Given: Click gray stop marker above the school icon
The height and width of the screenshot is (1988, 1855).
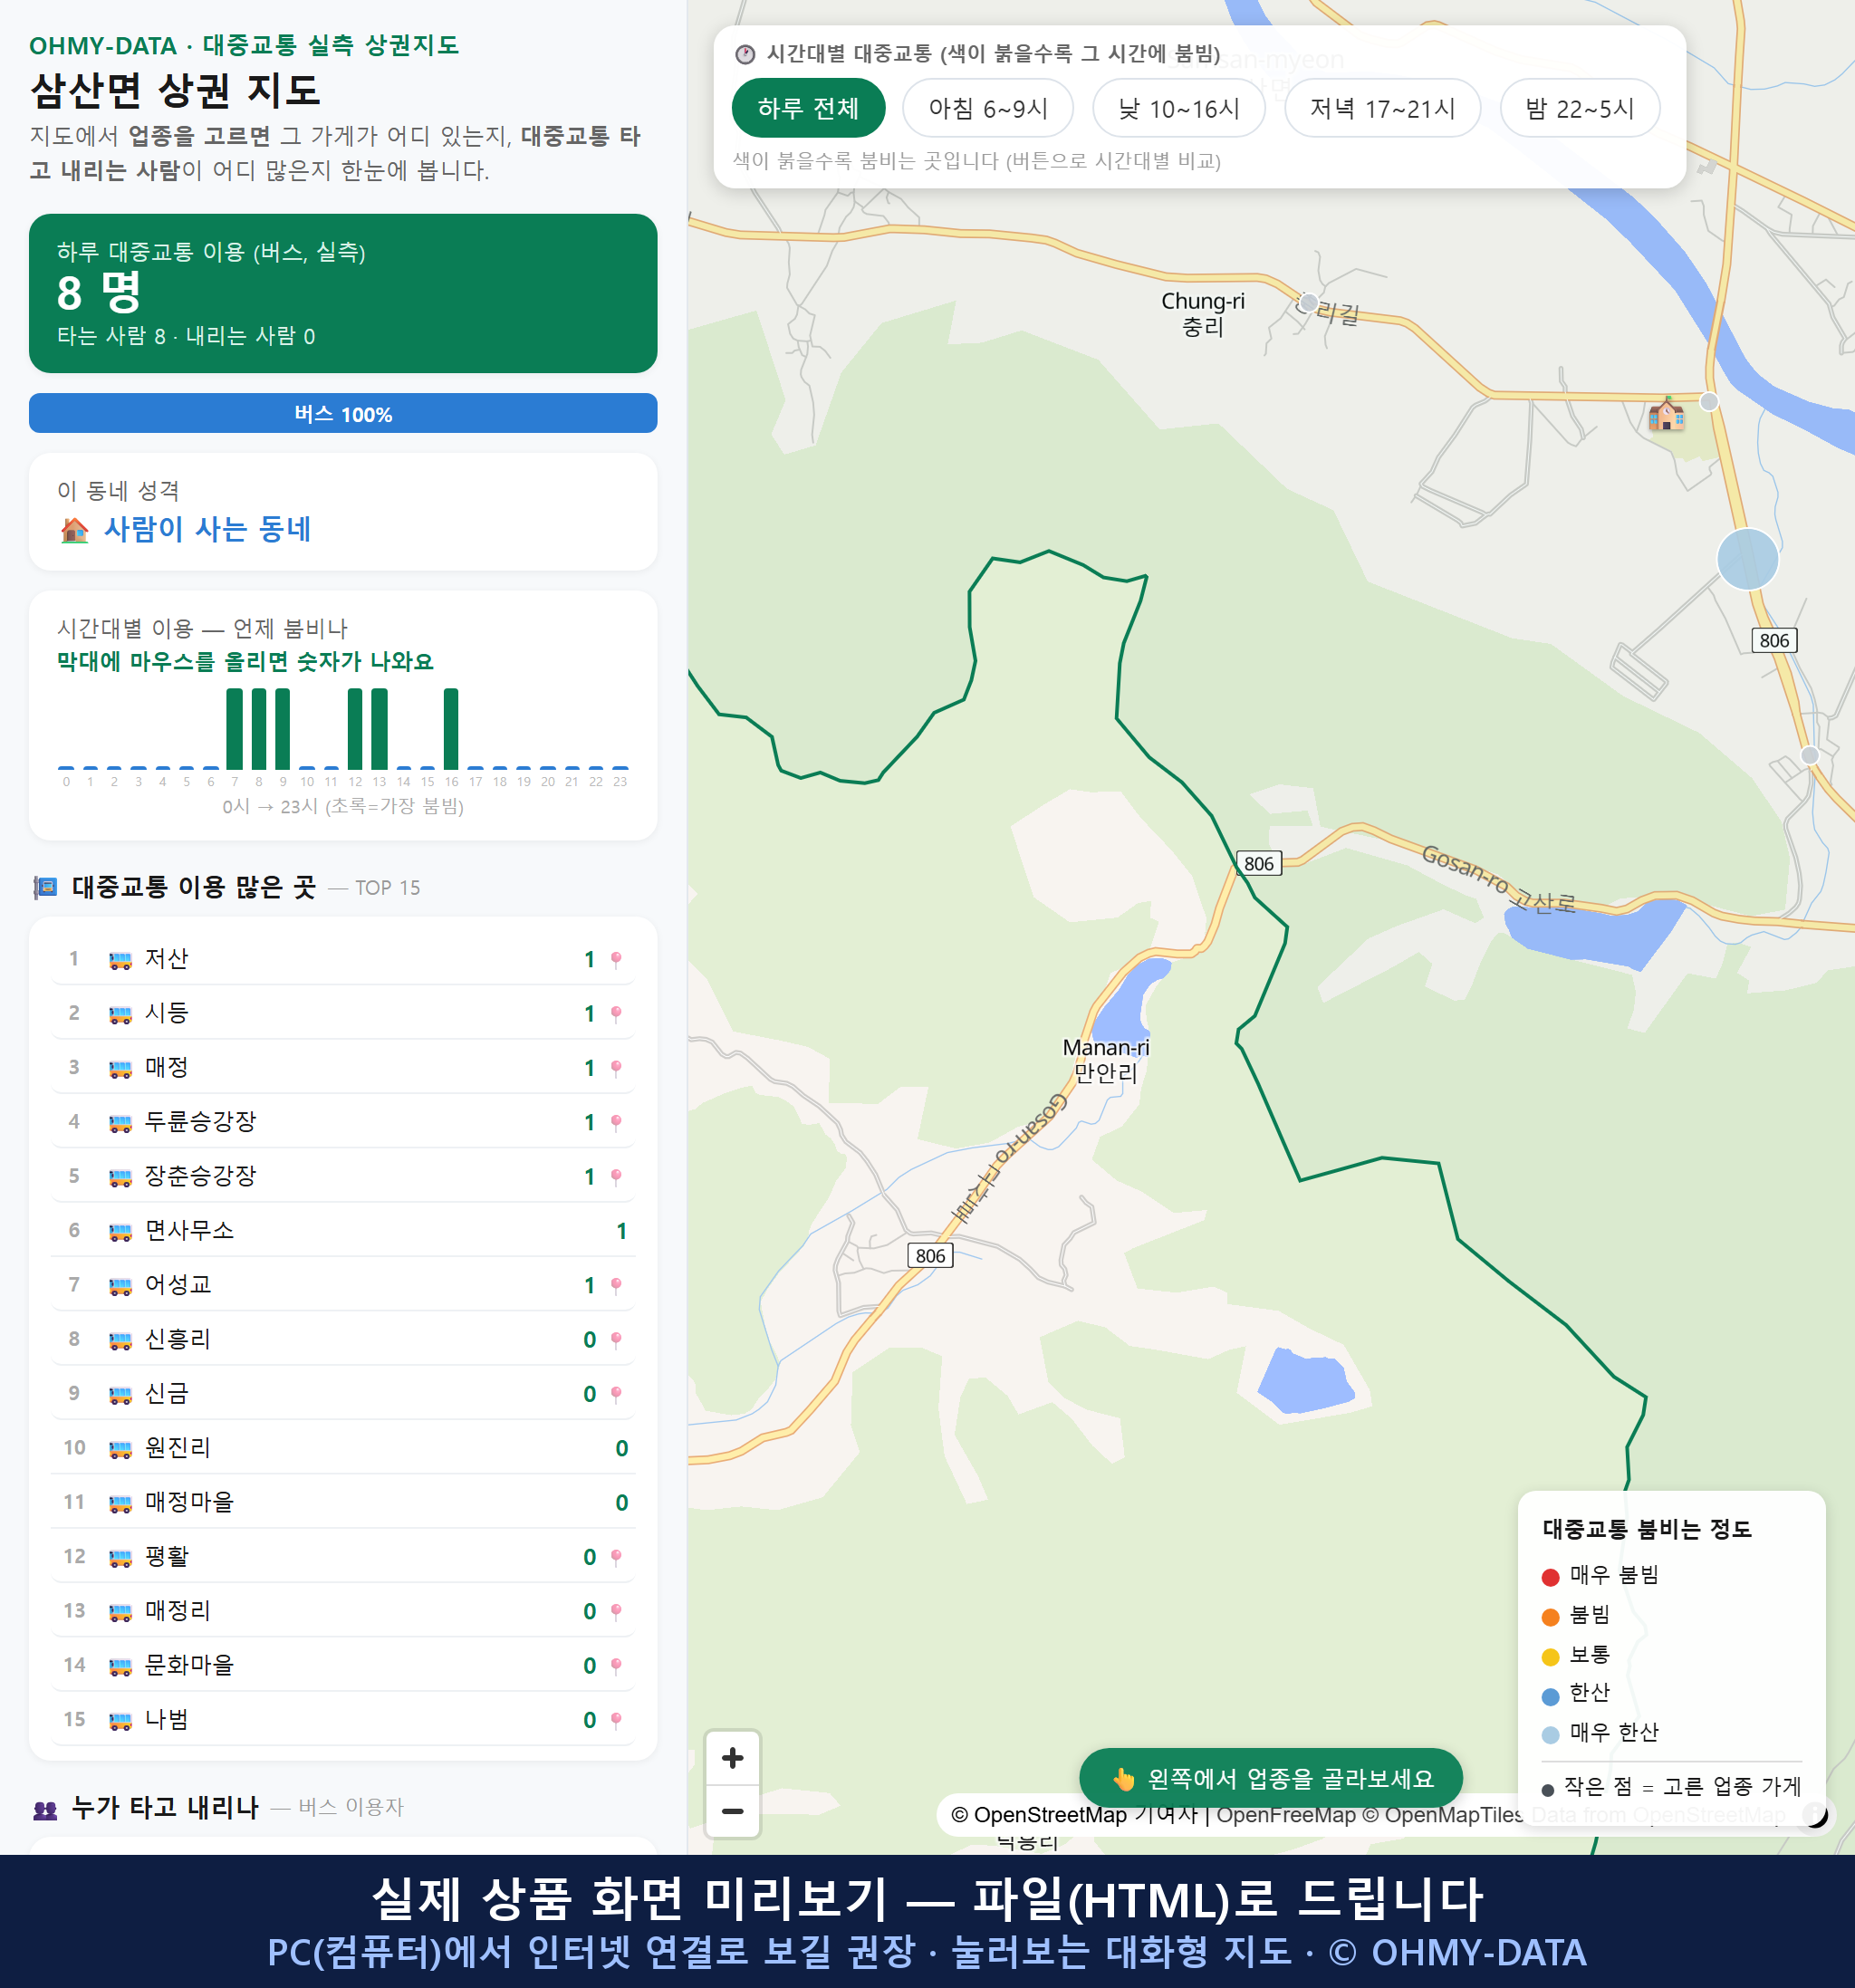Looking at the screenshot, I should coord(1709,402).
